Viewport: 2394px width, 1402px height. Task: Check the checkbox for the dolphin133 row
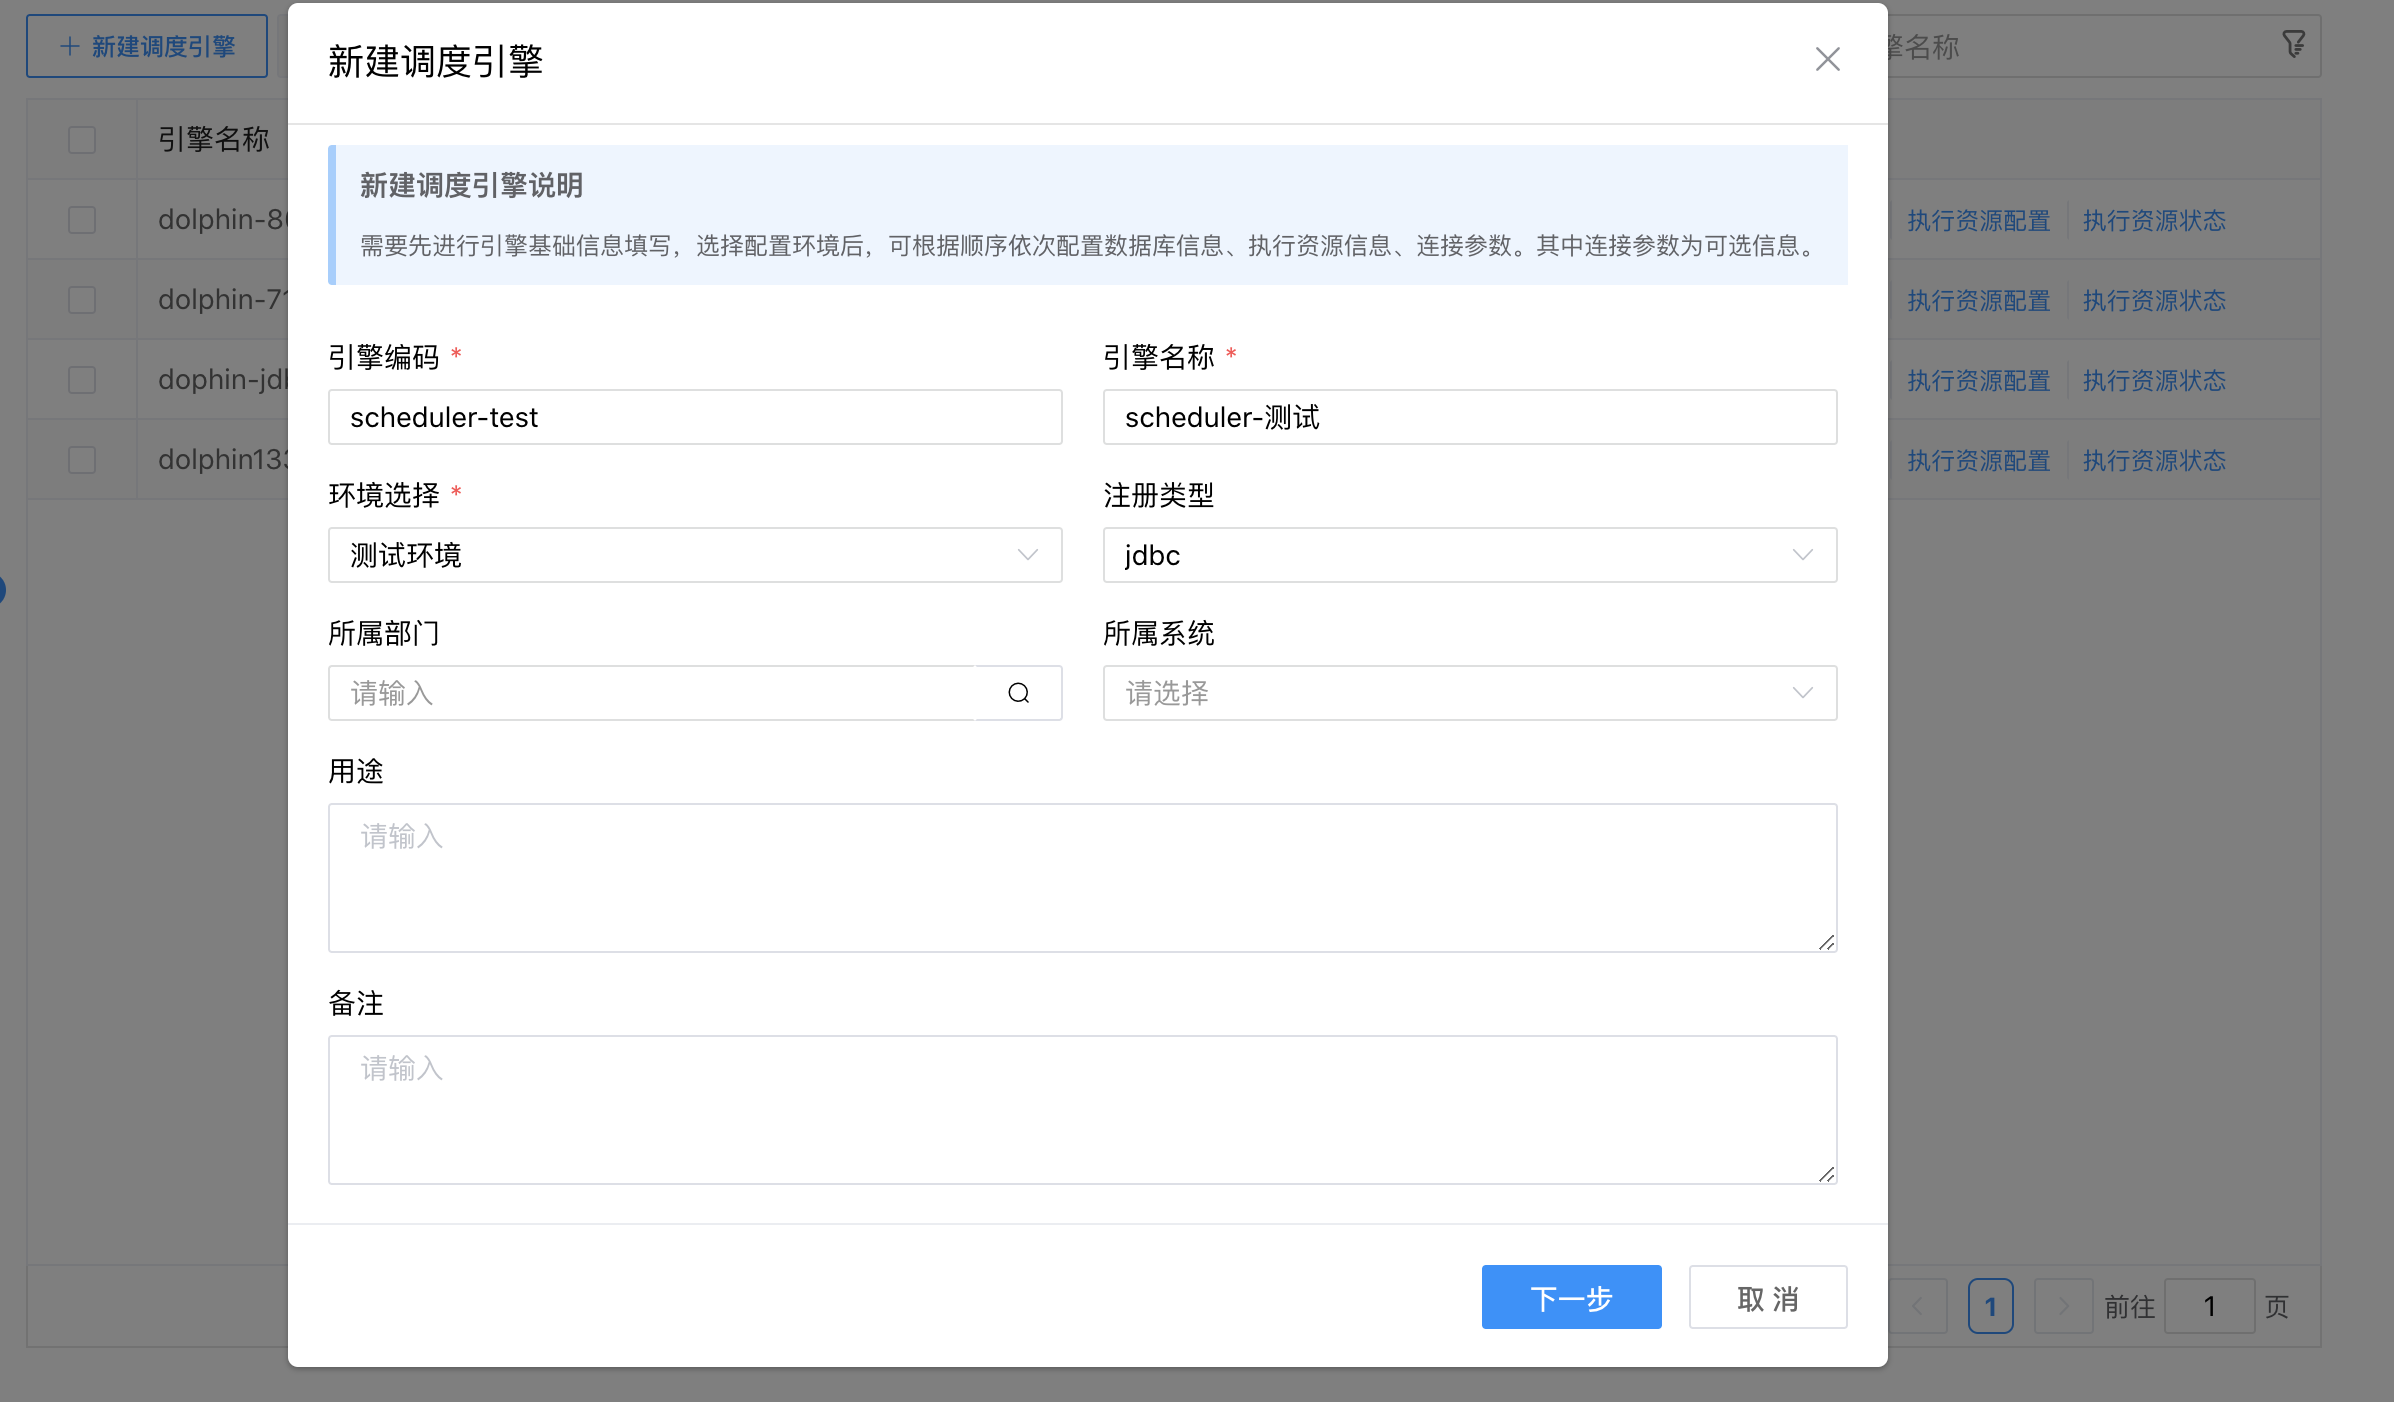(81, 459)
